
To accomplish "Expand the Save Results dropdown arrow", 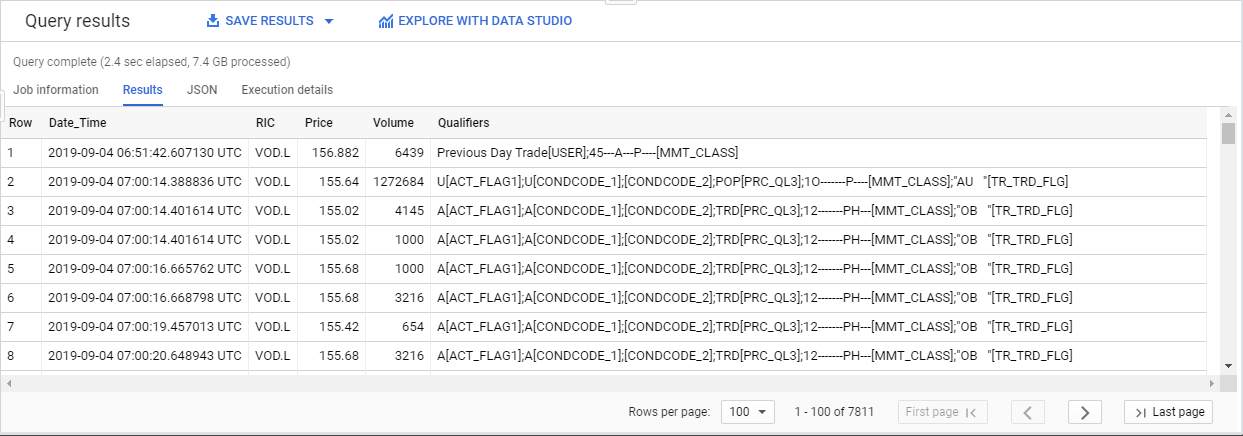I will click(329, 21).
